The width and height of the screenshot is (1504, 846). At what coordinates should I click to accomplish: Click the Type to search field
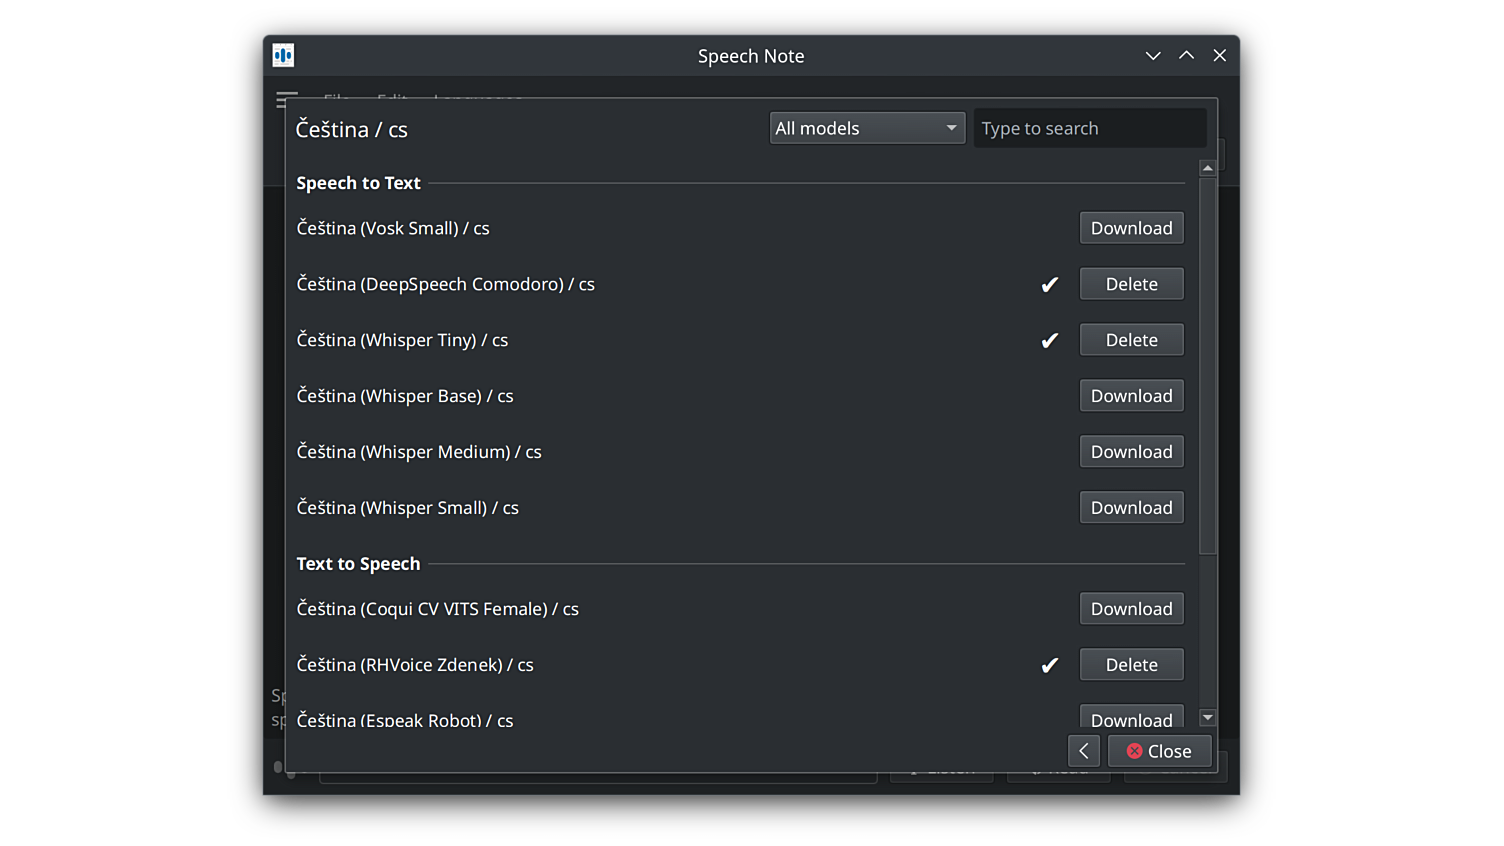click(1090, 128)
